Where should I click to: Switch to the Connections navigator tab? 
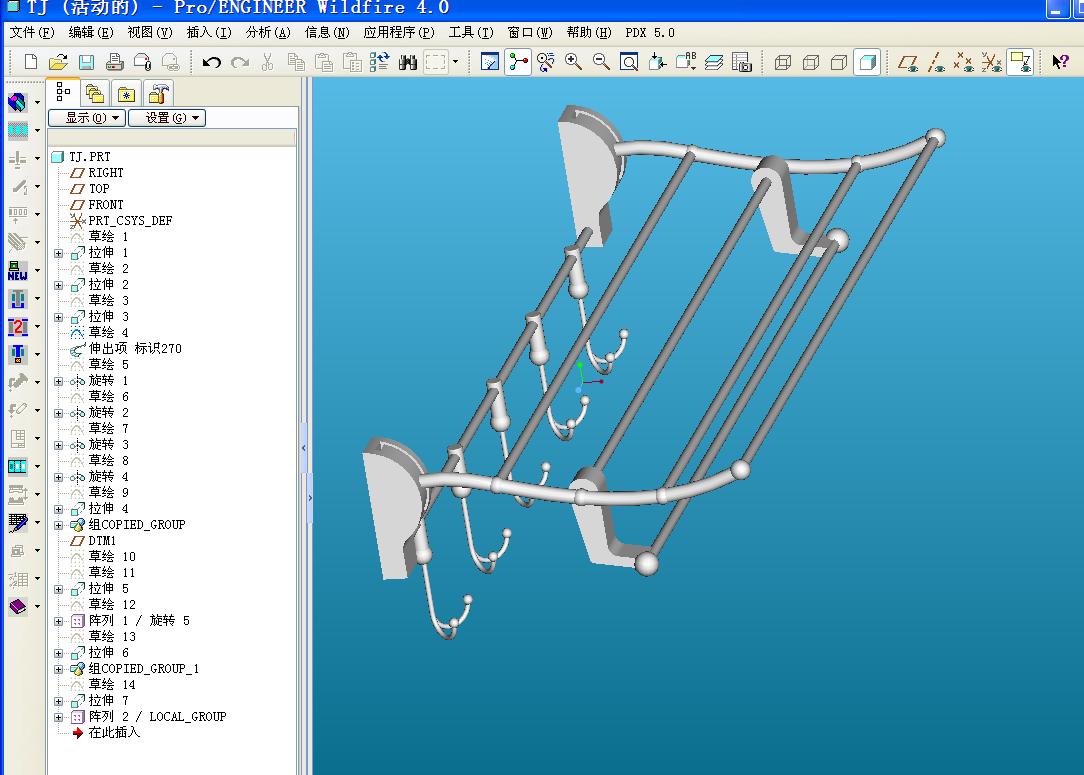[x=158, y=93]
